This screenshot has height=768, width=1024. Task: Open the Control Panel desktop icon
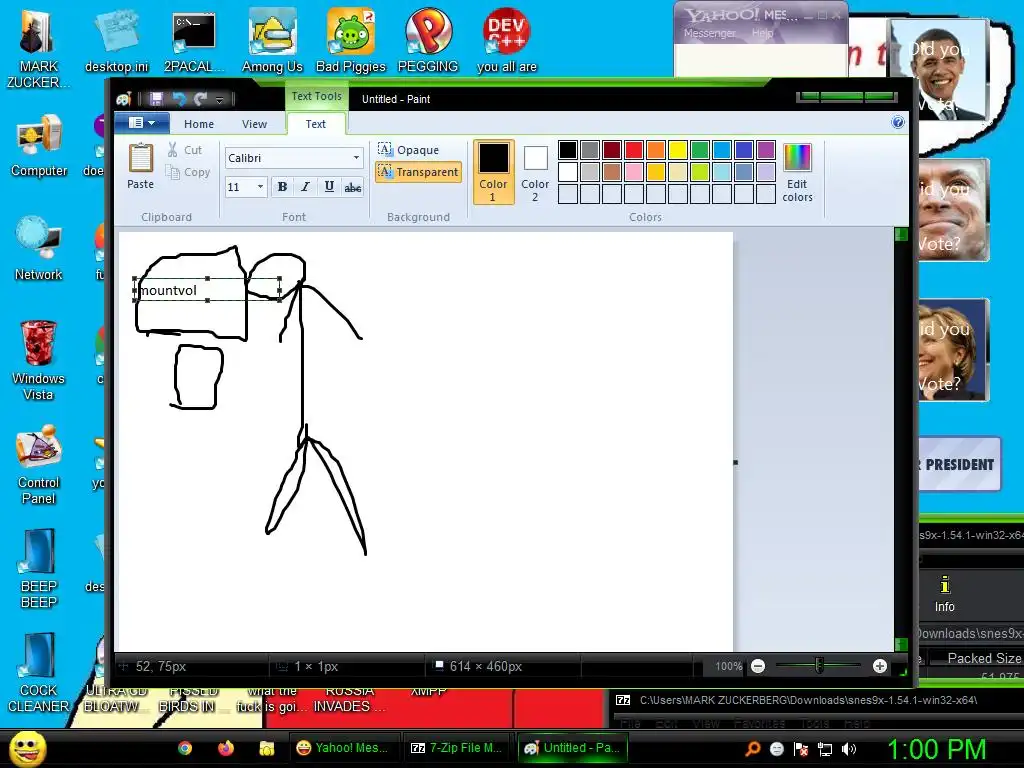(39, 465)
